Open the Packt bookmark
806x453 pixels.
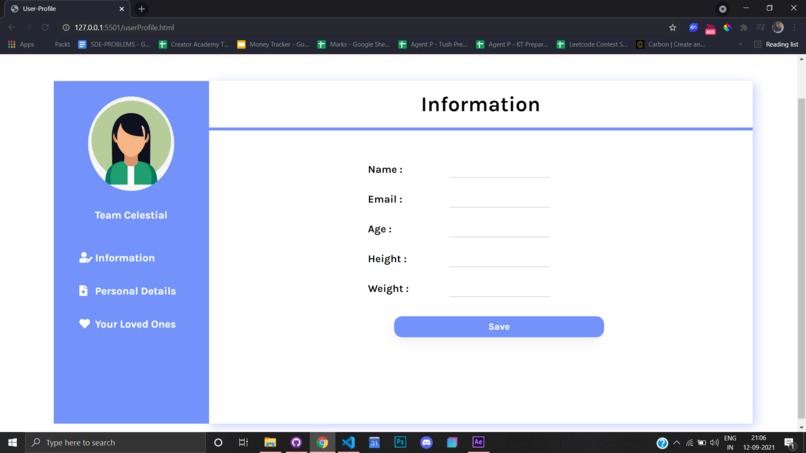pos(62,44)
